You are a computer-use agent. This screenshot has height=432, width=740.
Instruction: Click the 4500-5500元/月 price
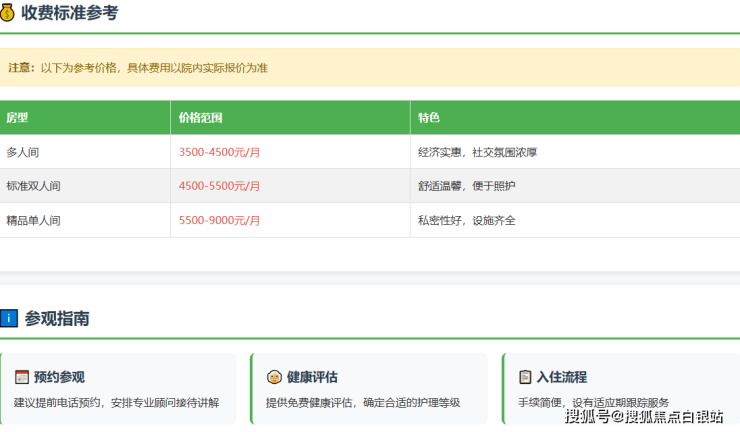[219, 186]
